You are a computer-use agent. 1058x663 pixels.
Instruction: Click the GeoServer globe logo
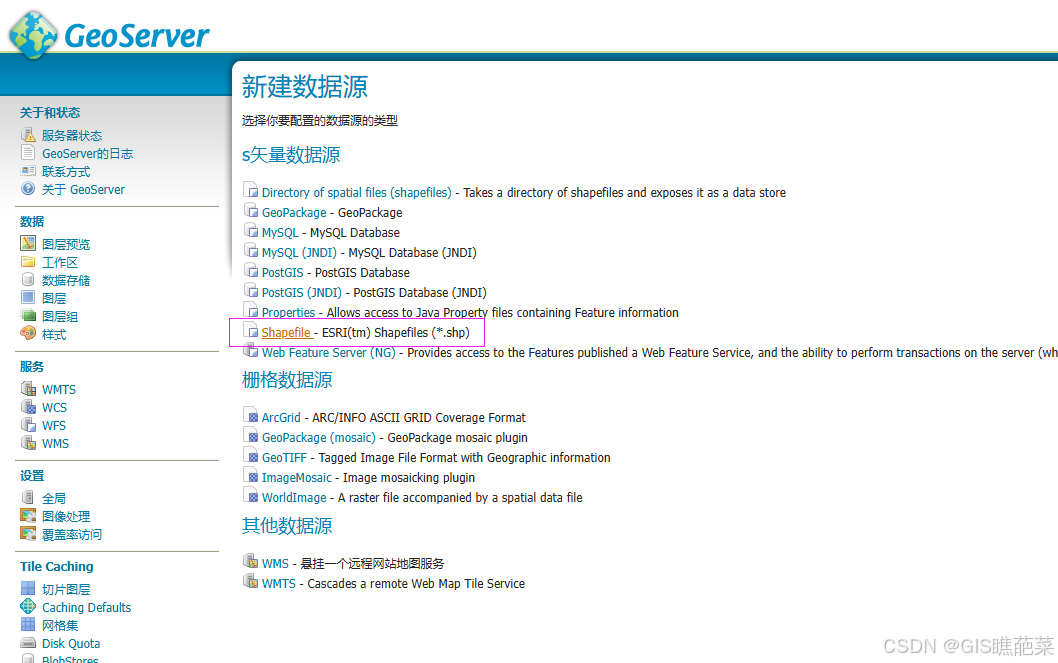[x=33, y=34]
